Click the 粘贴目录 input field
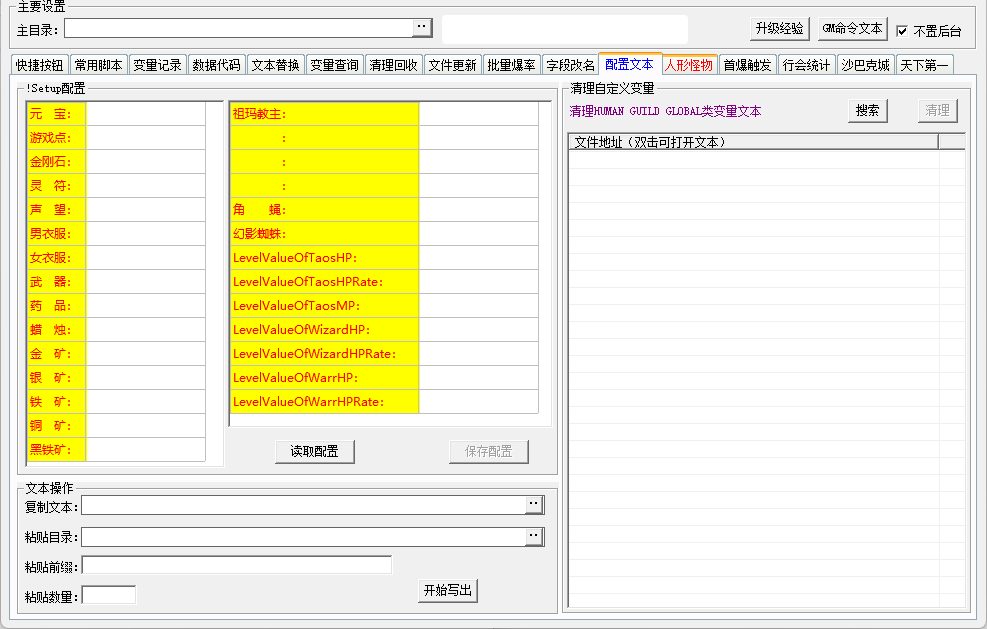 [304, 537]
